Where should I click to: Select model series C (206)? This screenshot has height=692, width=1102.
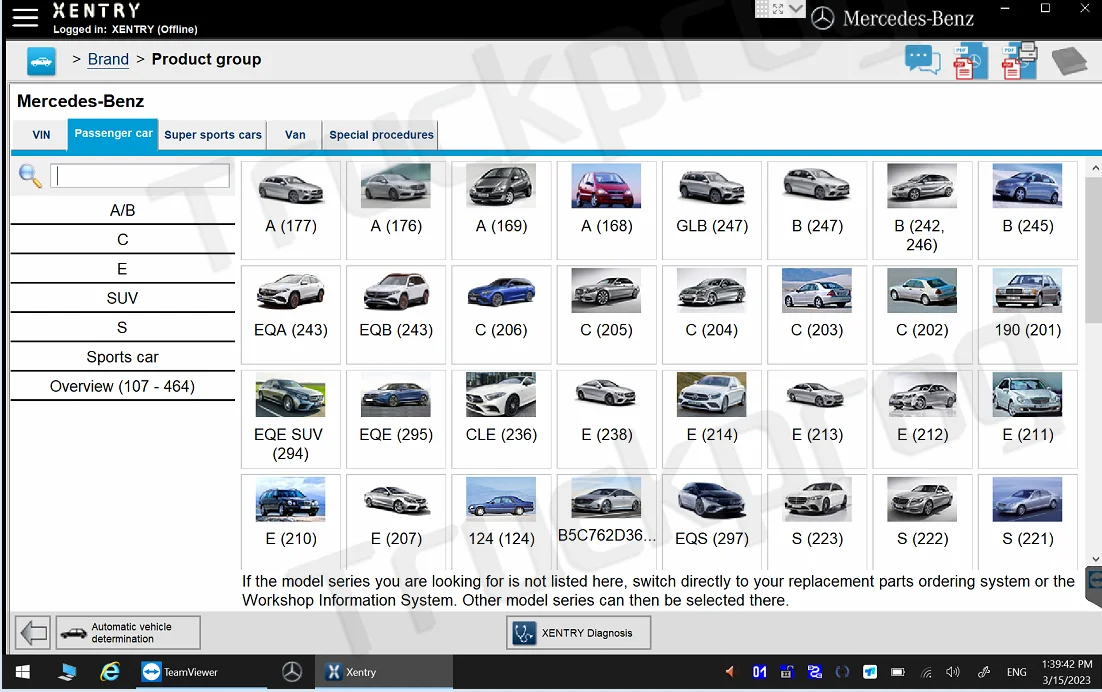pos(501,314)
